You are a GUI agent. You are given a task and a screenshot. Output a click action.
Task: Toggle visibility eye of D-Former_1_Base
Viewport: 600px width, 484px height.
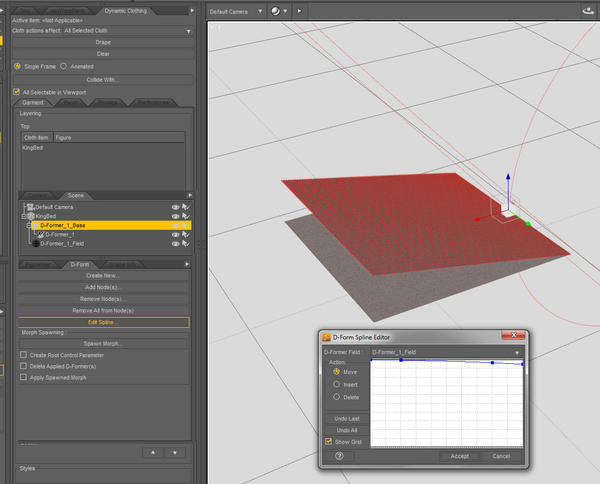coord(176,225)
